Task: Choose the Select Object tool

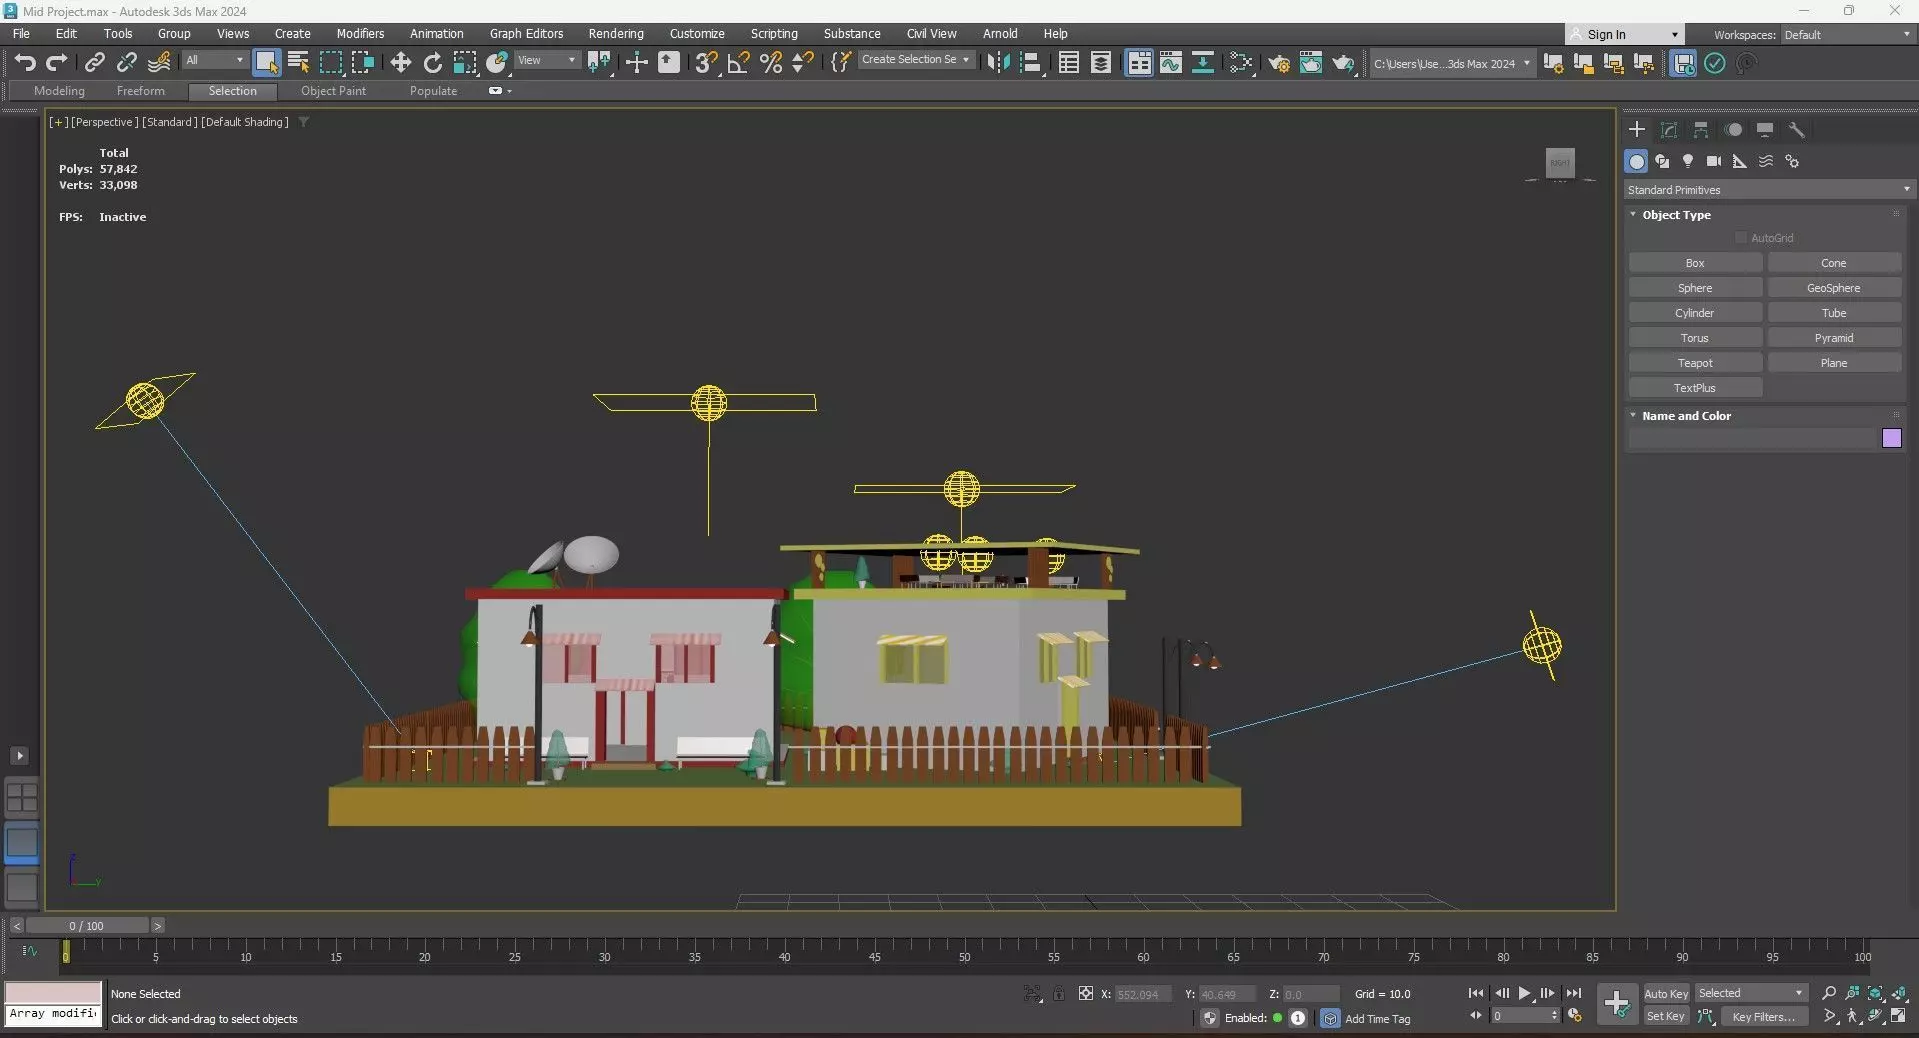Action: pos(266,63)
